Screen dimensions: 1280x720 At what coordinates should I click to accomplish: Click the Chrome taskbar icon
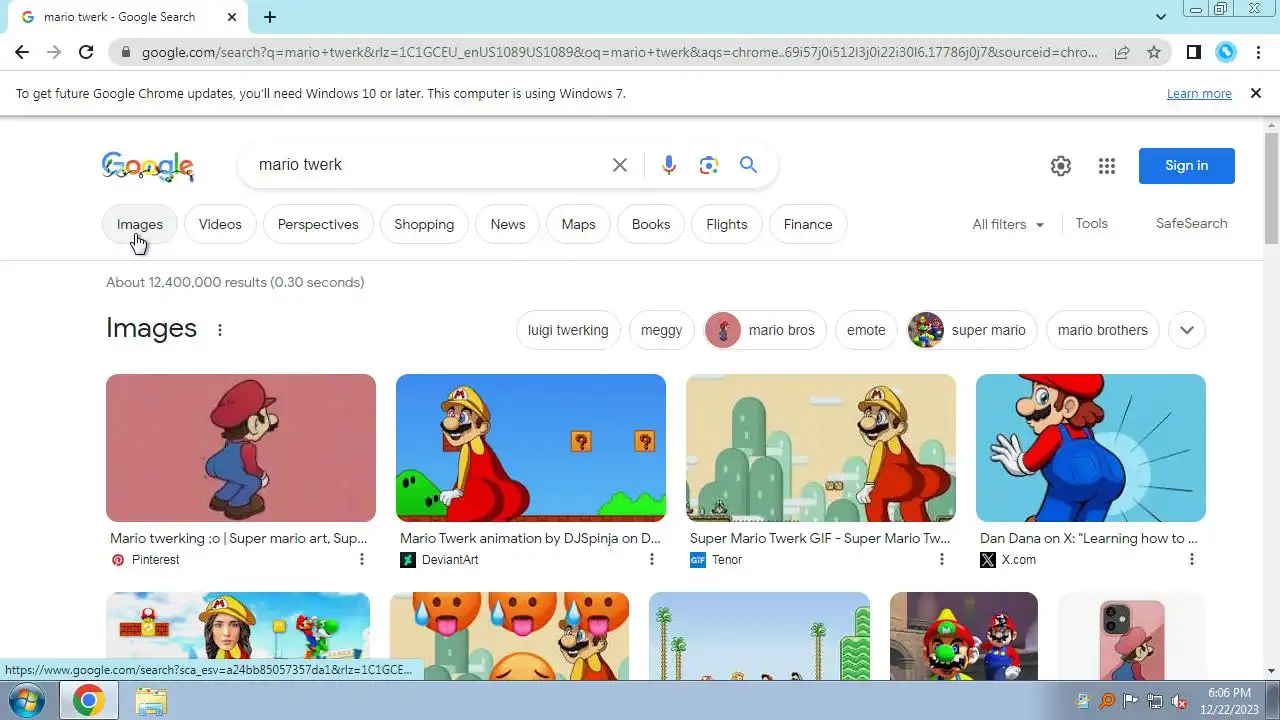pyautogui.click(x=88, y=701)
